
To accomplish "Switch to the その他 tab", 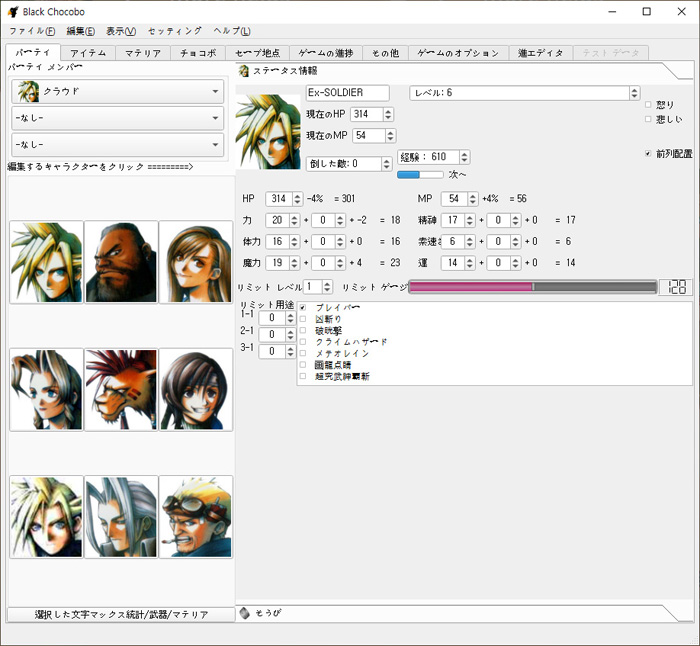I will click(386, 53).
